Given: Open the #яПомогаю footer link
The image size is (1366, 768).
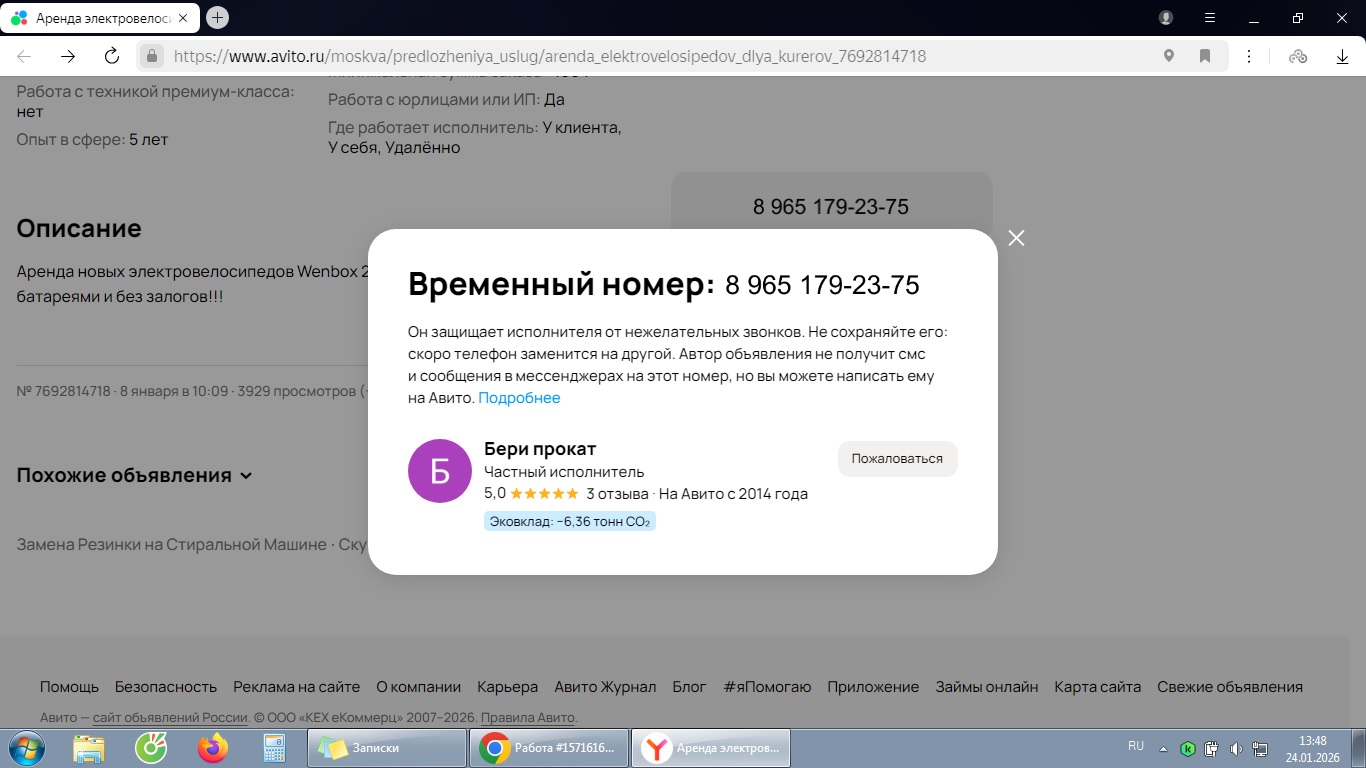Looking at the screenshot, I should (x=767, y=687).
